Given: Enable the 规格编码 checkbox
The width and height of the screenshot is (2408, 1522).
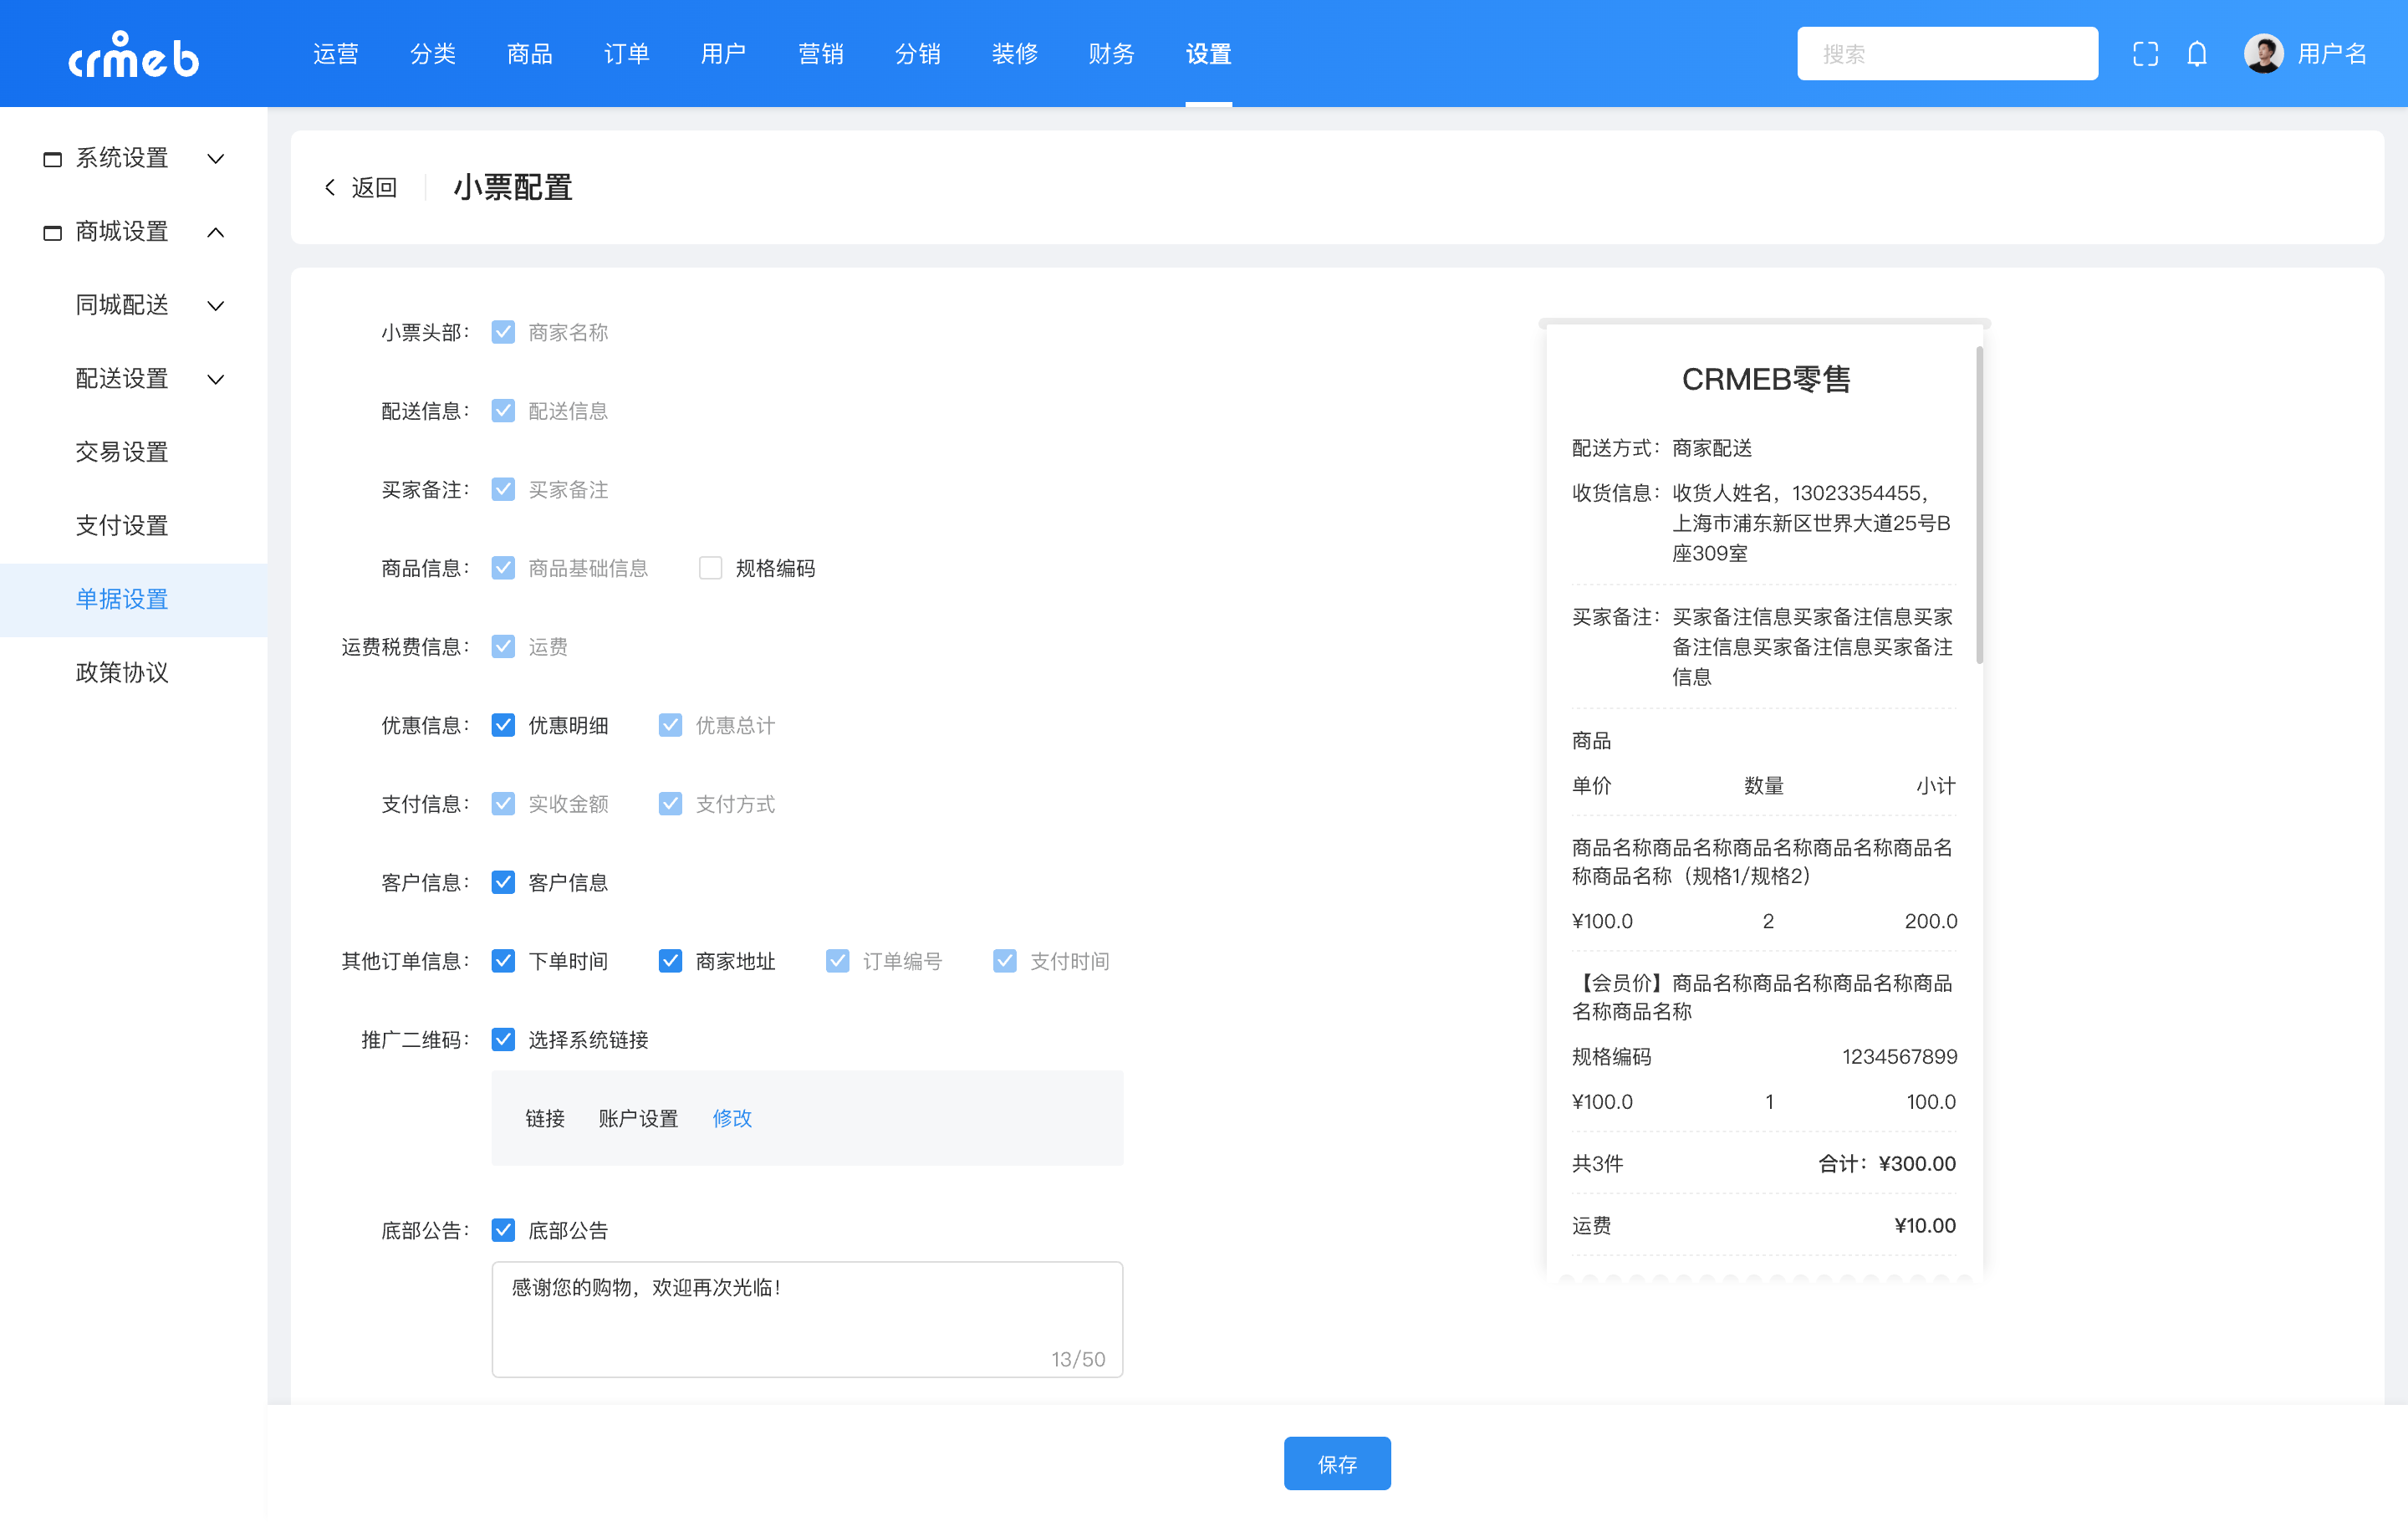Looking at the screenshot, I should [x=710, y=568].
